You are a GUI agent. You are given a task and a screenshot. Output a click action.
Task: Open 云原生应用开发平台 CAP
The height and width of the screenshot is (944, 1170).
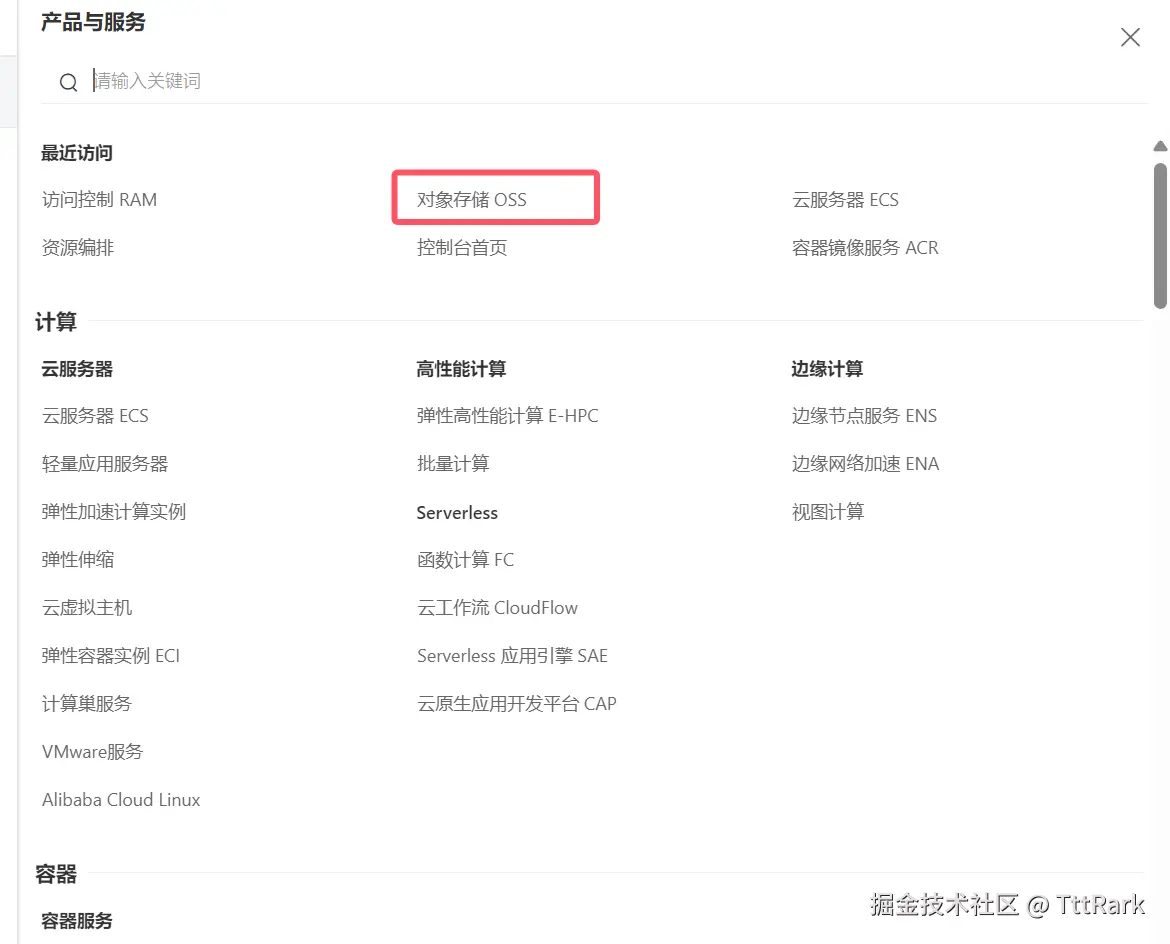[x=516, y=704]
